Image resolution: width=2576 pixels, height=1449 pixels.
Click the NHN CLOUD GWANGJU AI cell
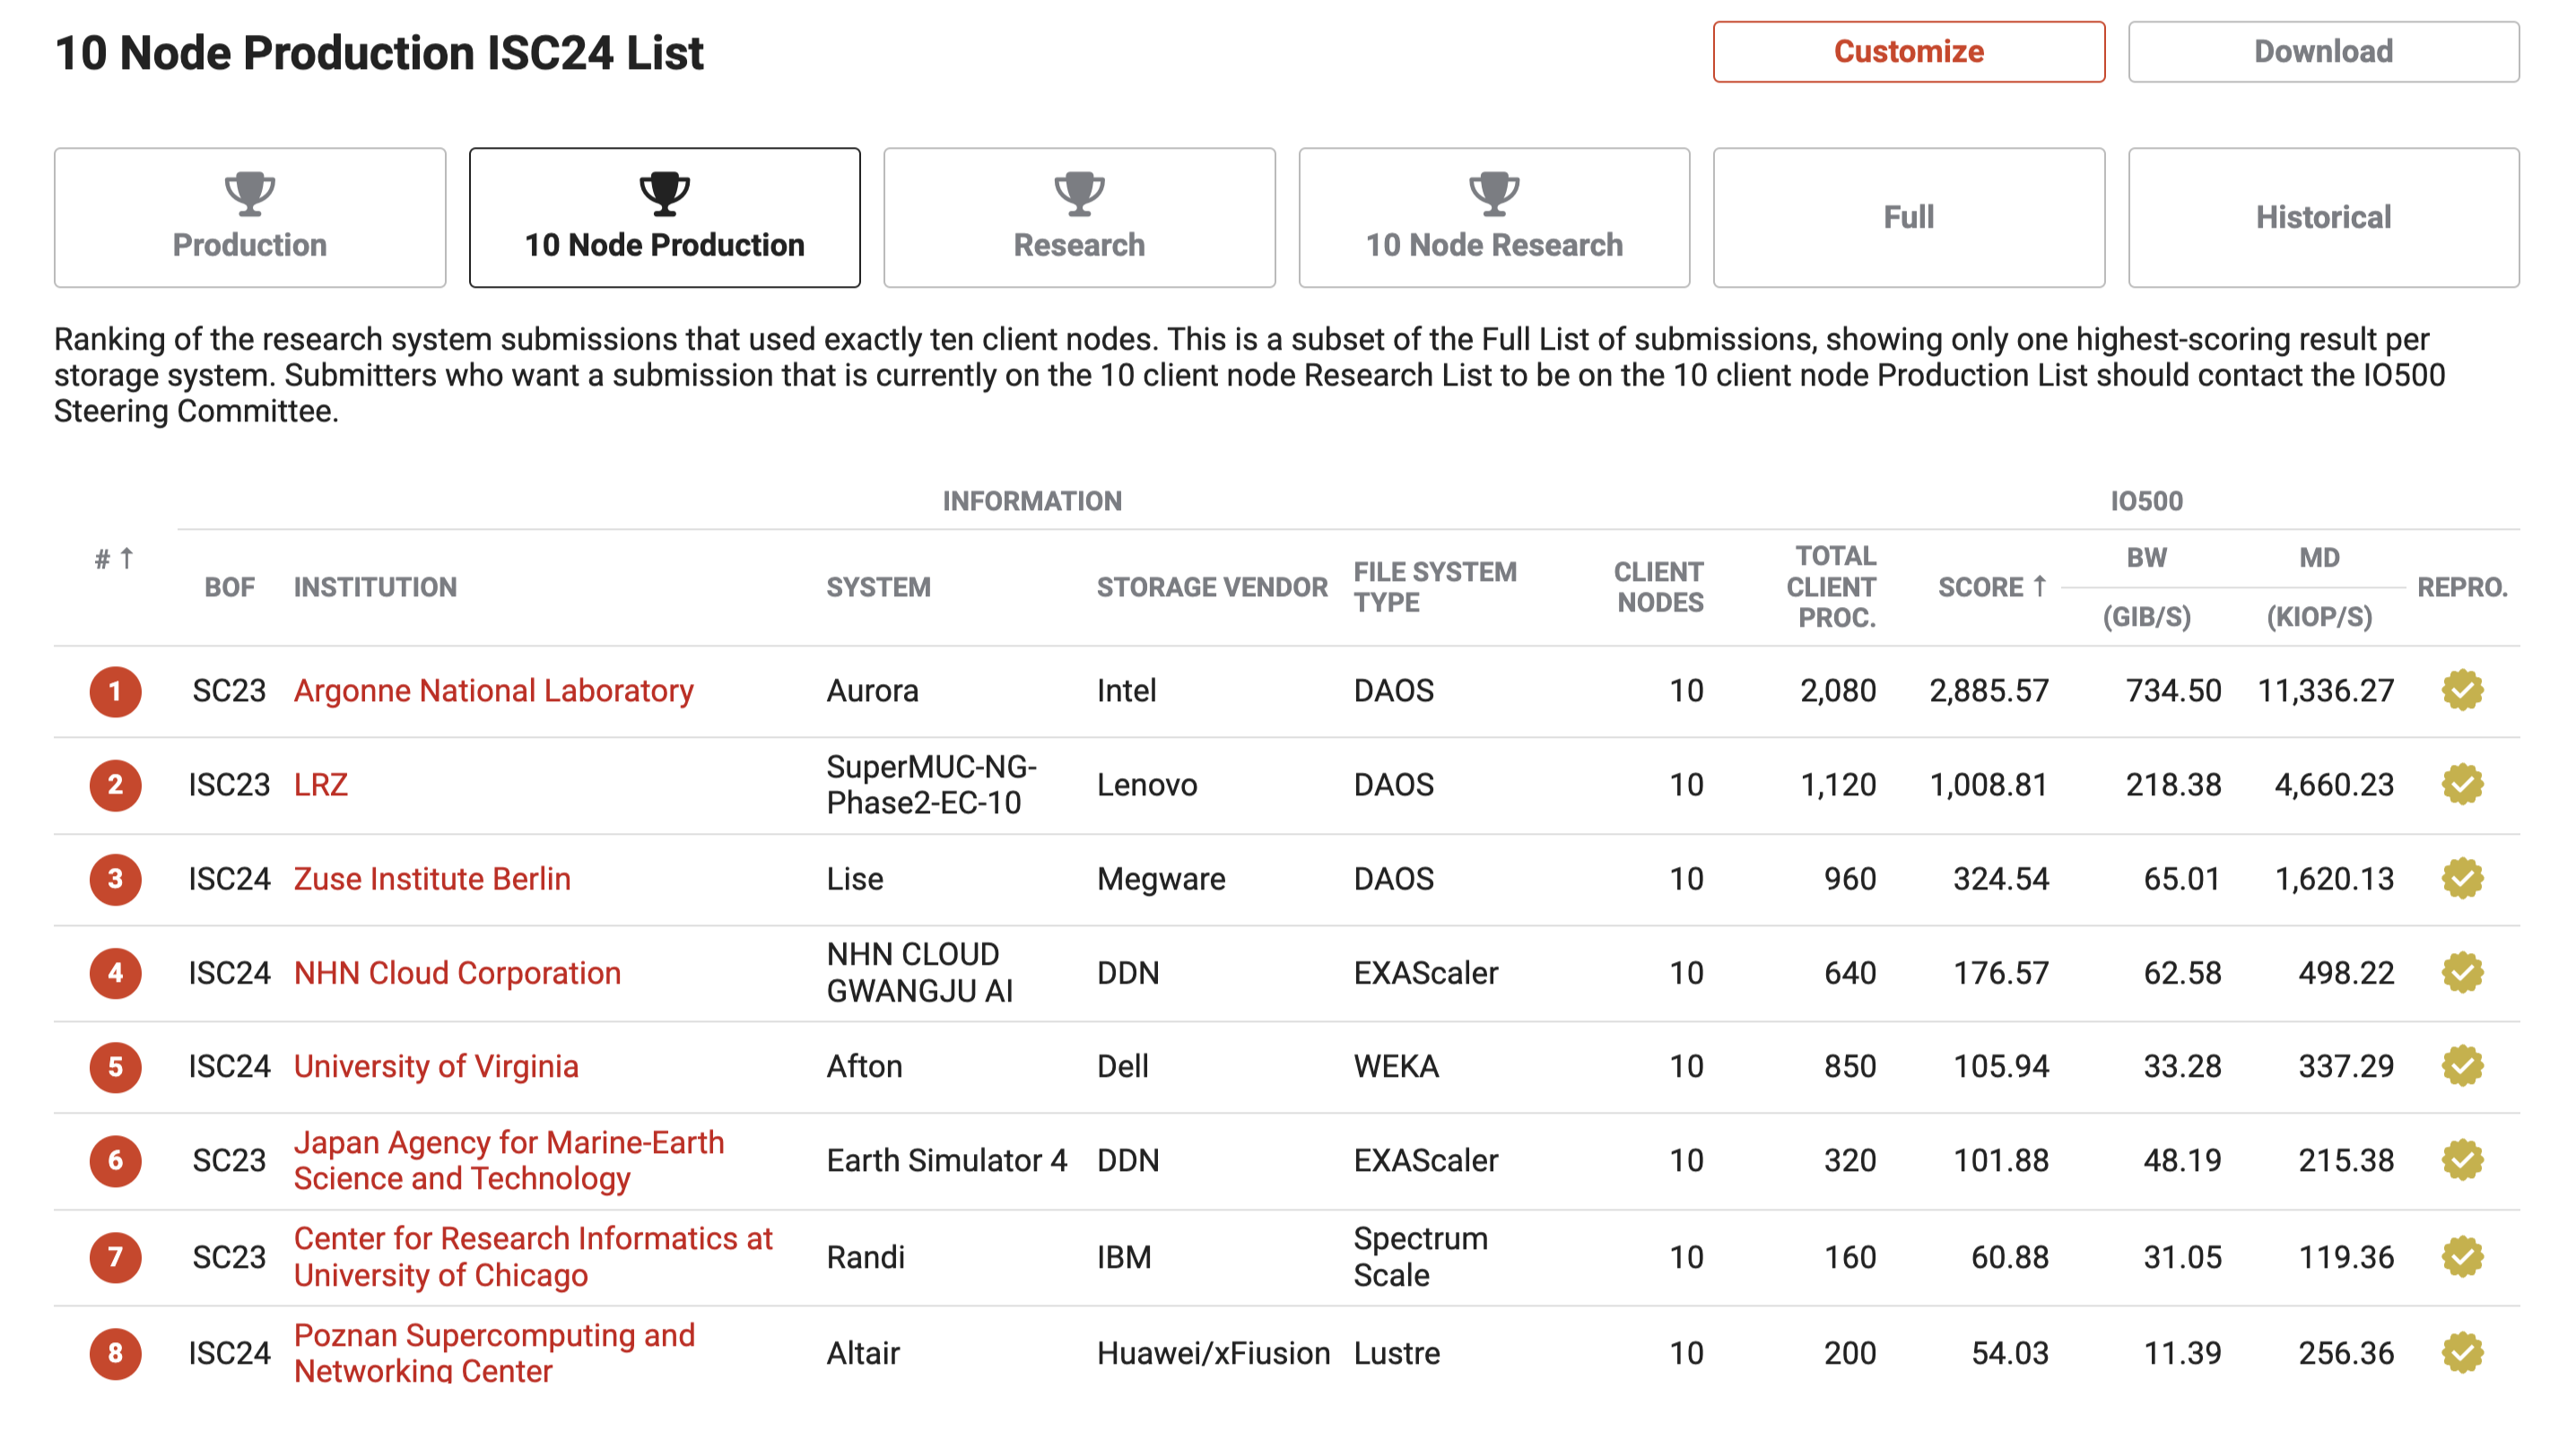click(919, 972)
